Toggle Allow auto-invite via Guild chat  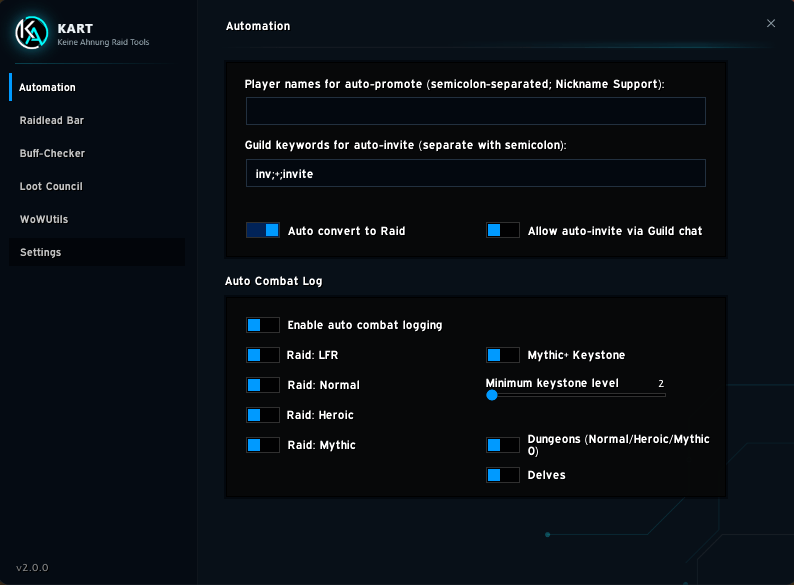click(x=503, y=230)
